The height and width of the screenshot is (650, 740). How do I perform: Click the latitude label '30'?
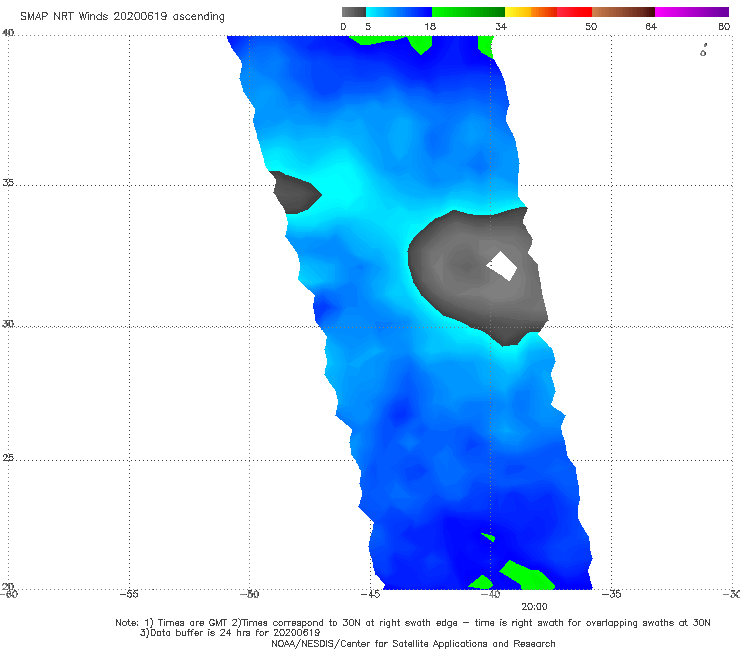pos(8,324)
